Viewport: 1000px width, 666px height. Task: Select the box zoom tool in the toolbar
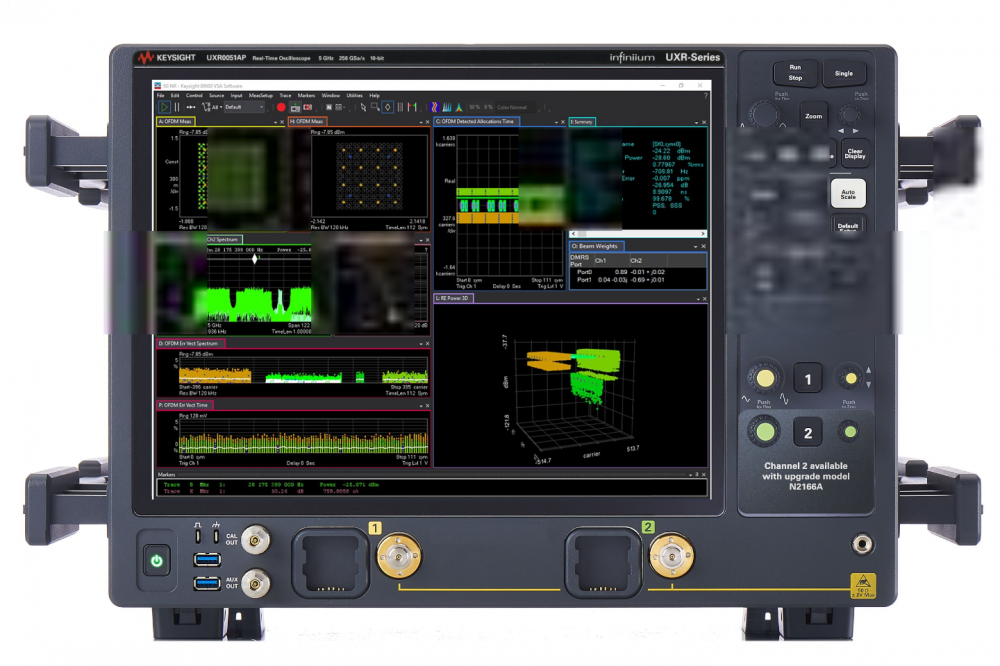[x=375, y=107]
